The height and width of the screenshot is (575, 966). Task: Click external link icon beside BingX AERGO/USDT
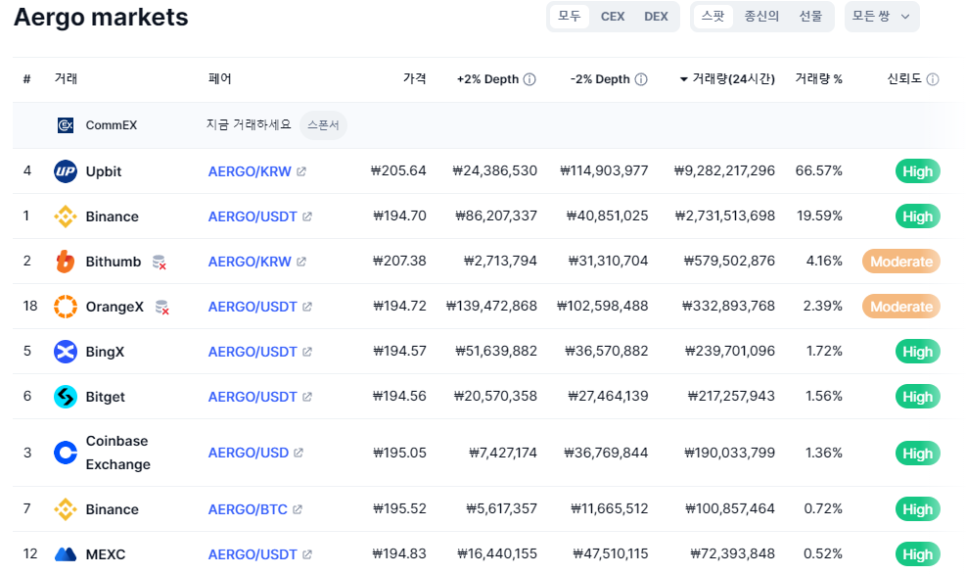pos(307,351)
